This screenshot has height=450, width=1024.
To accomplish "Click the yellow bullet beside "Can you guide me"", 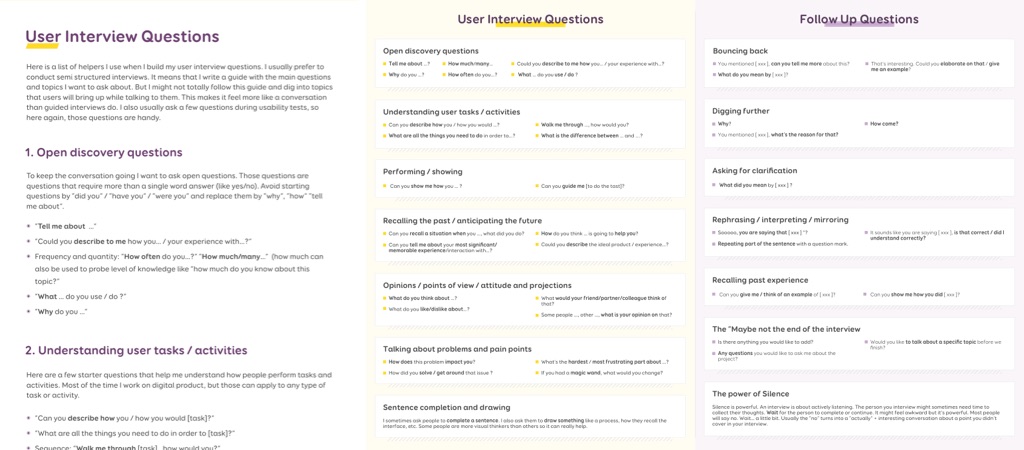I will pyautogui.click(x=537, y=186).
